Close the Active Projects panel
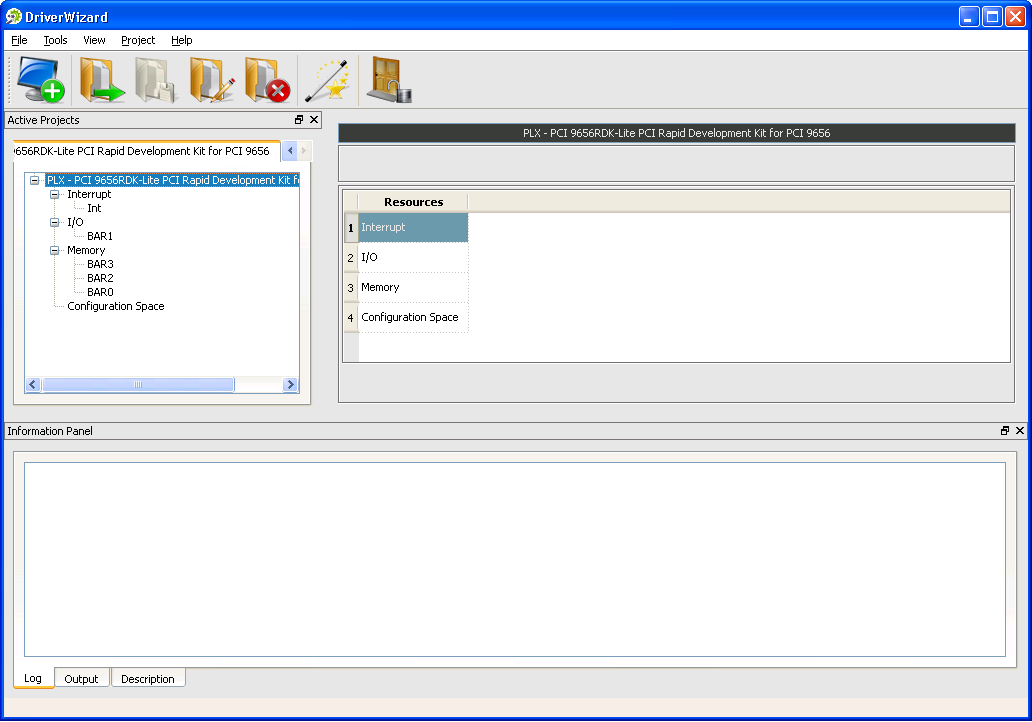Viewport: 1032px width, 722px height. (314, 120)
